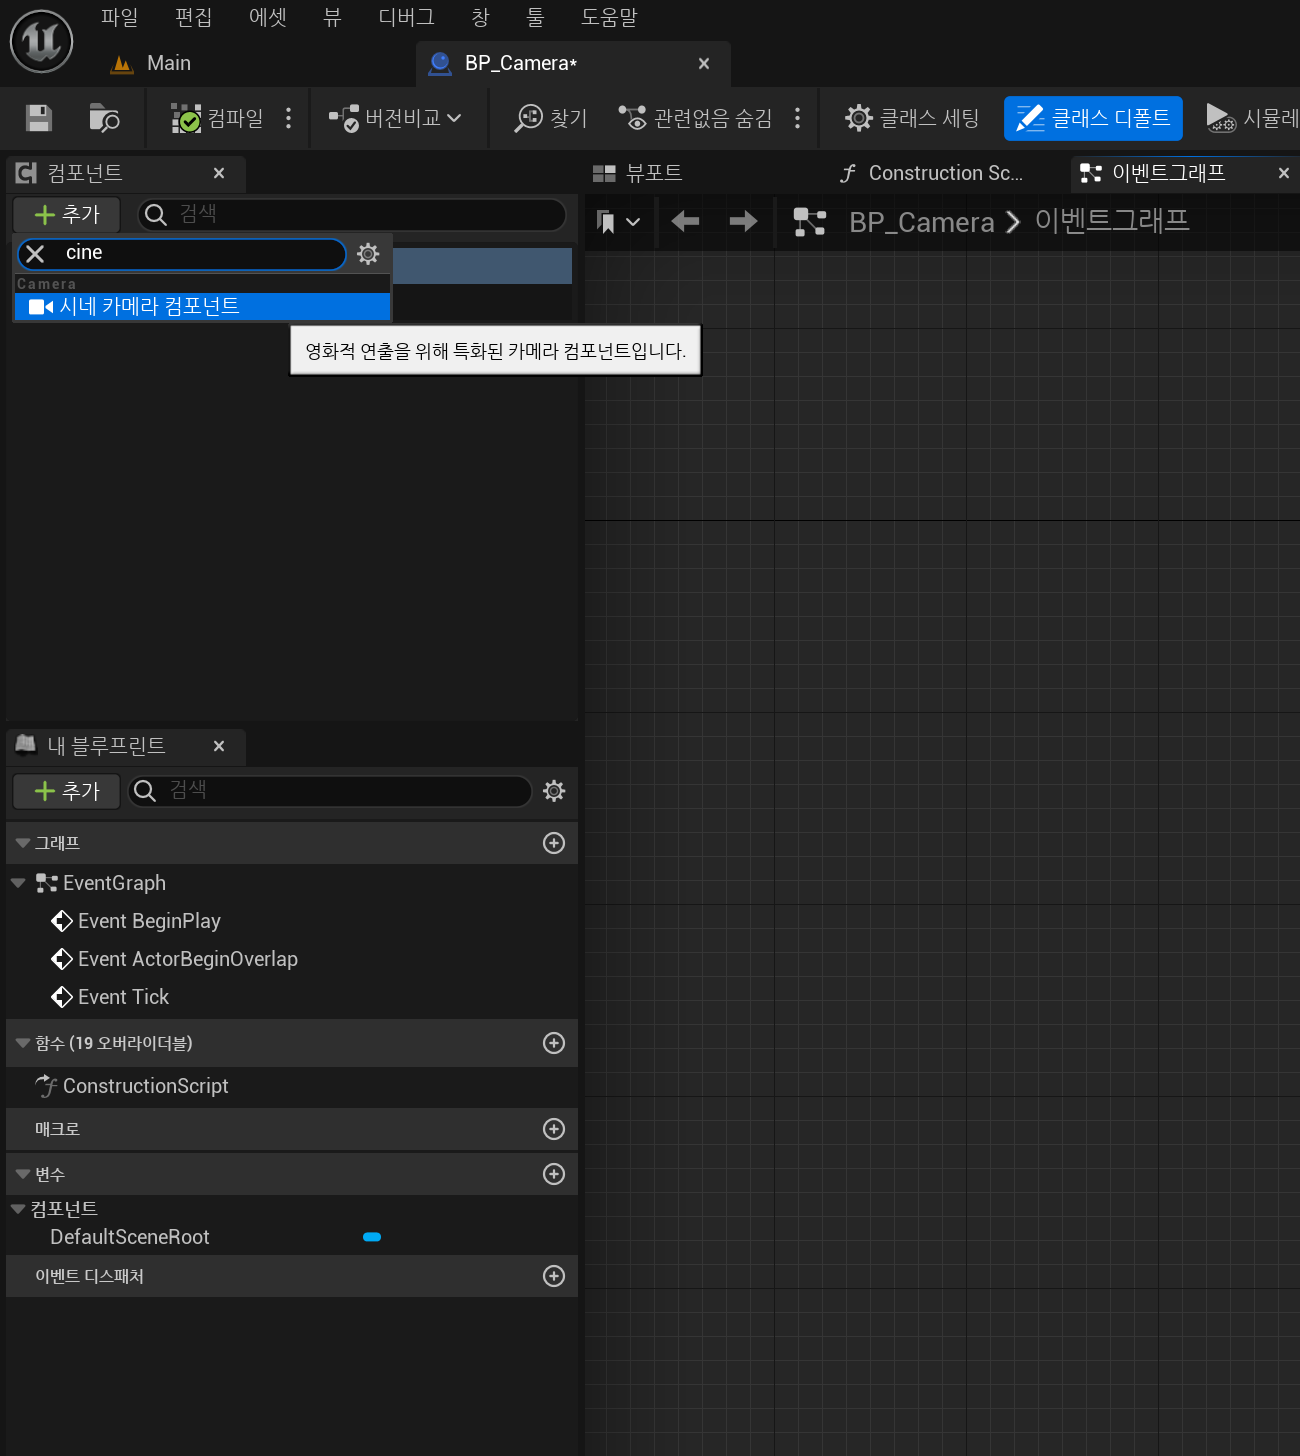
Task: Compile the blueprint (컴파일)
Action: point(217,118)
